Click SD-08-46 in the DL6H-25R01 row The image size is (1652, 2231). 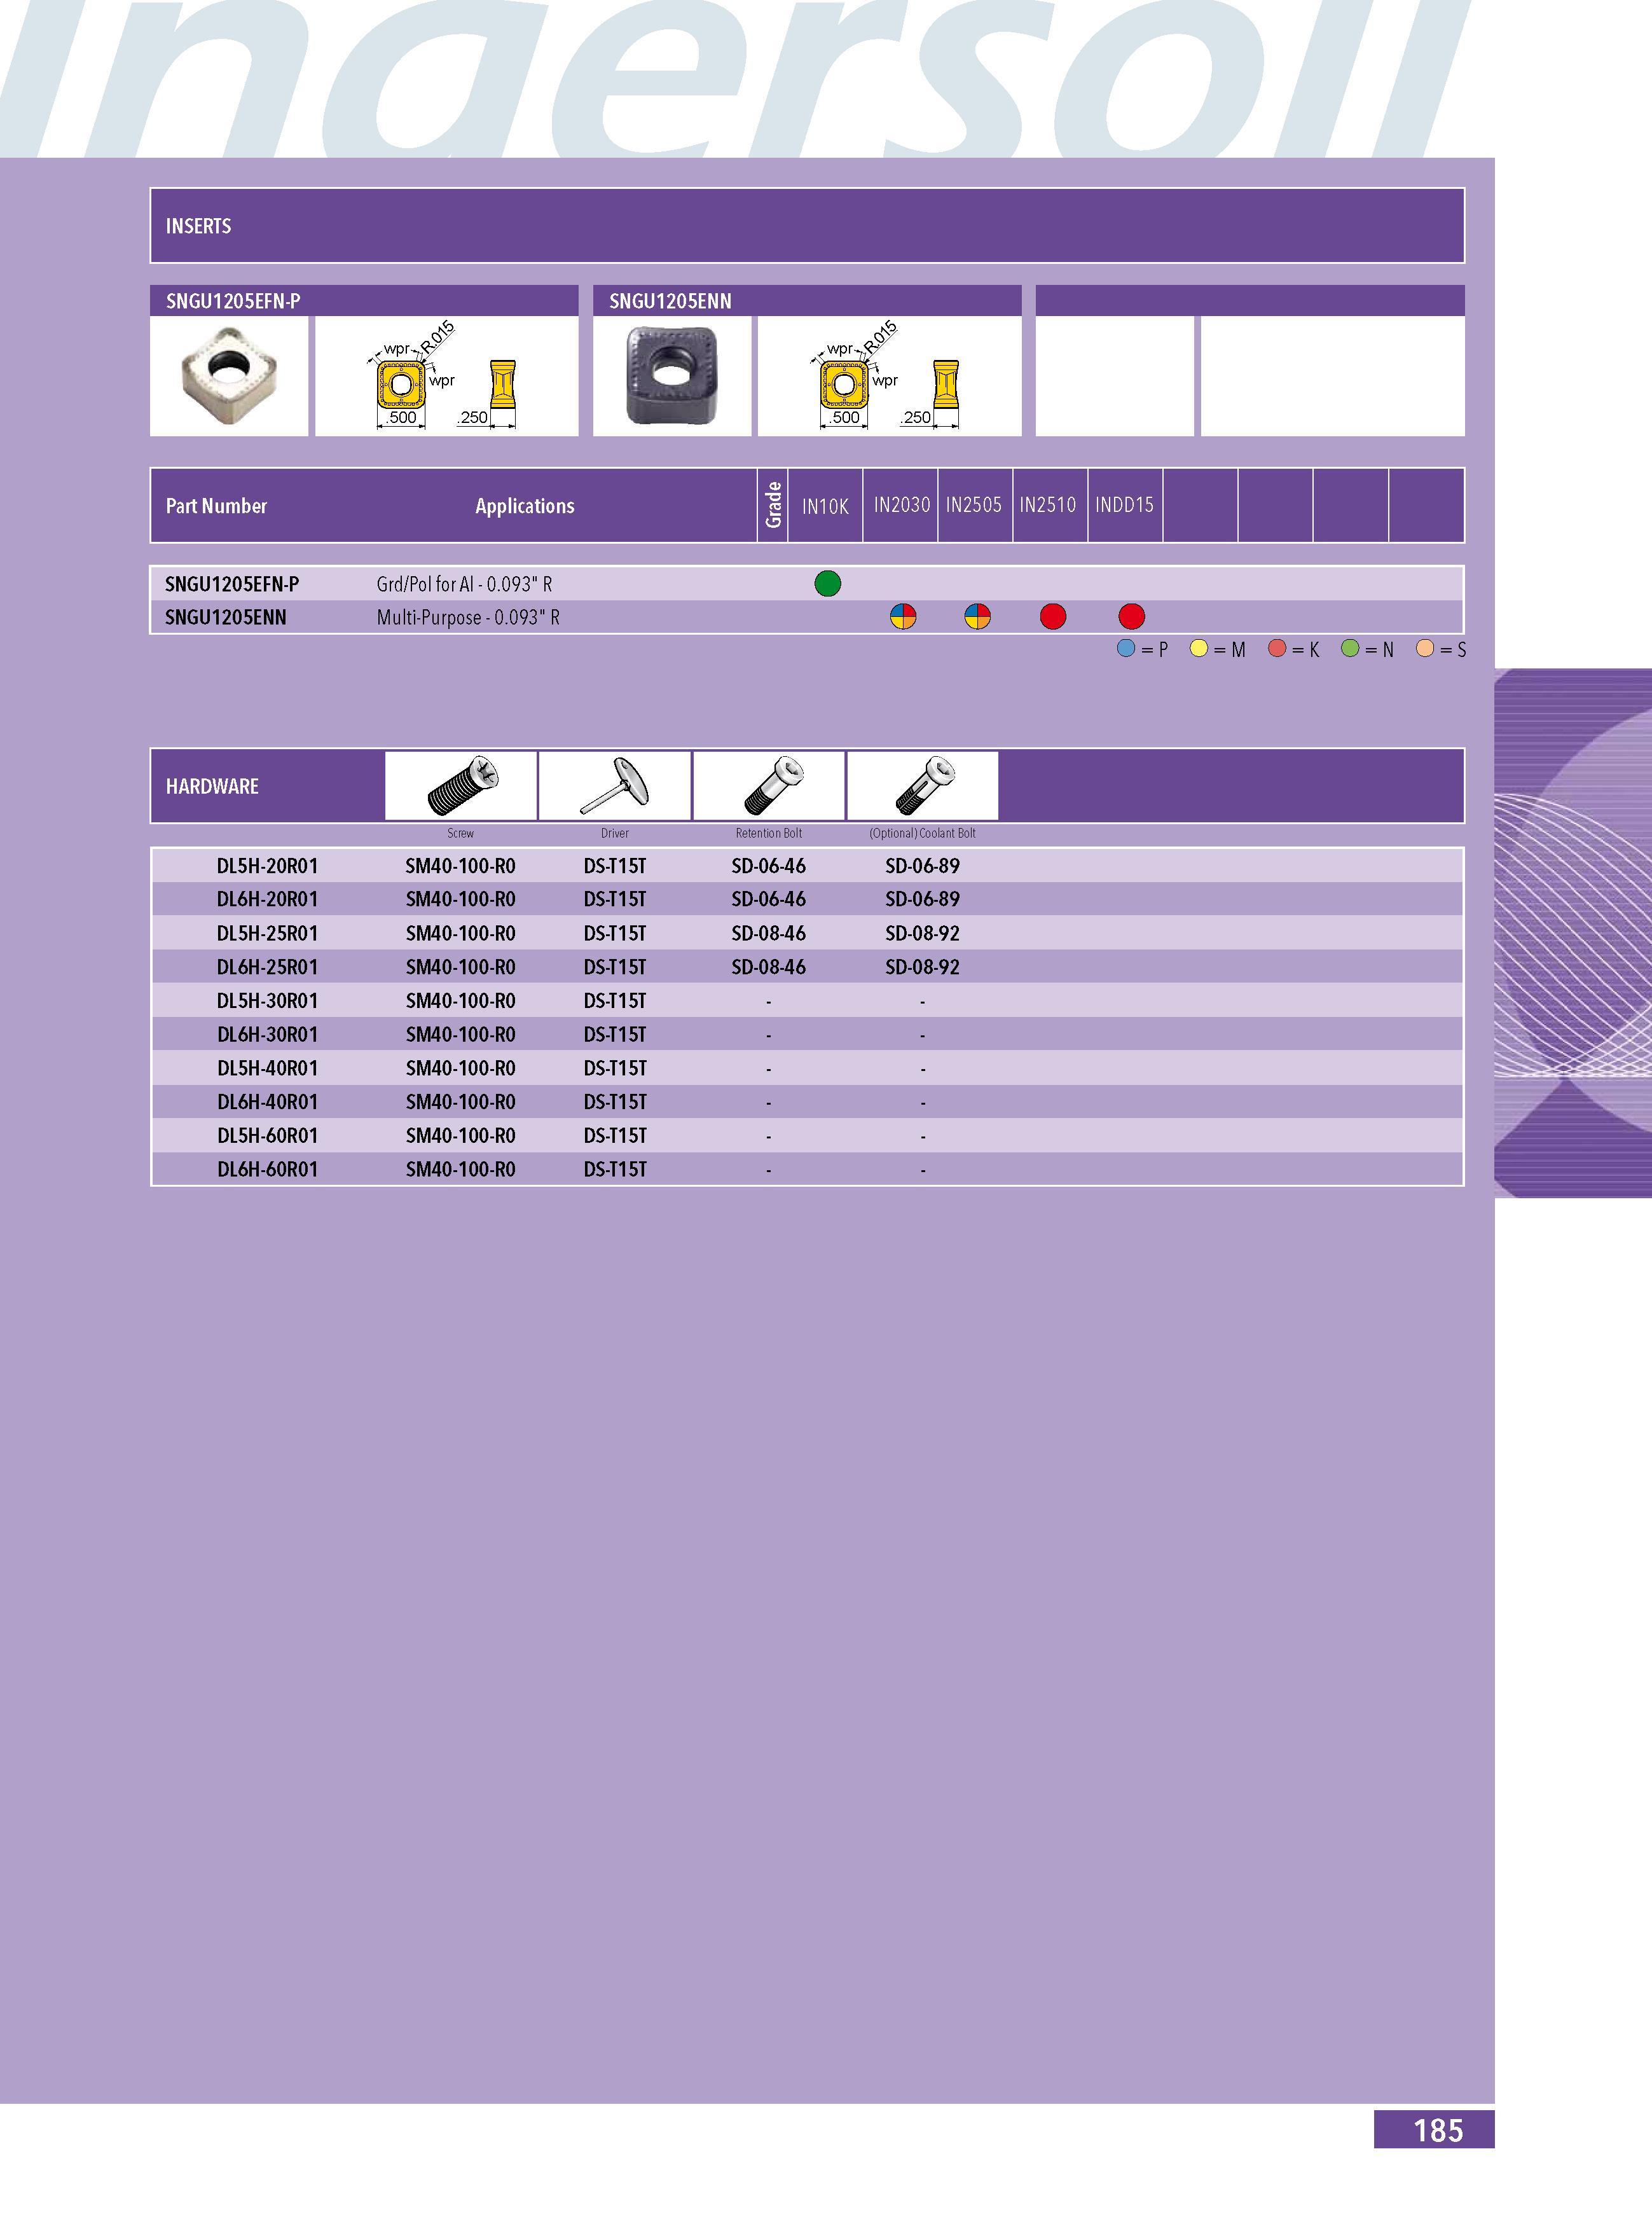tap(768, 967)
